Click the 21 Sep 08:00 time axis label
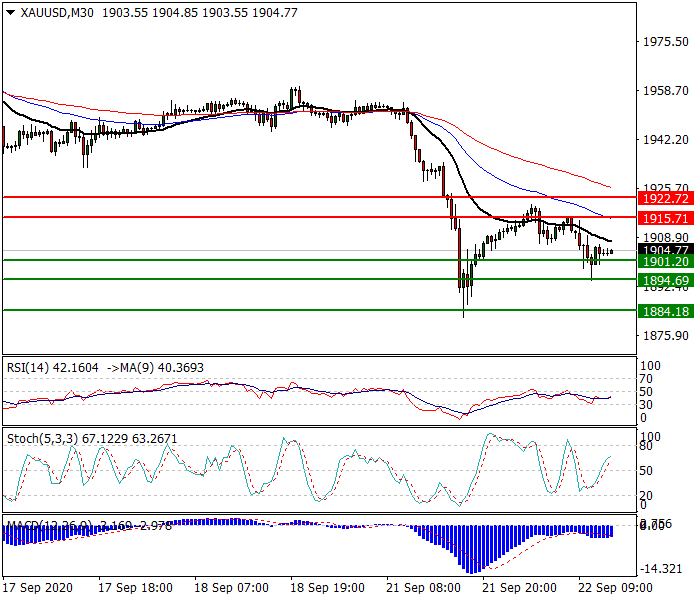The height and width of the screenshot is (600, 700). pyautogui.click(x=423, y=588)
